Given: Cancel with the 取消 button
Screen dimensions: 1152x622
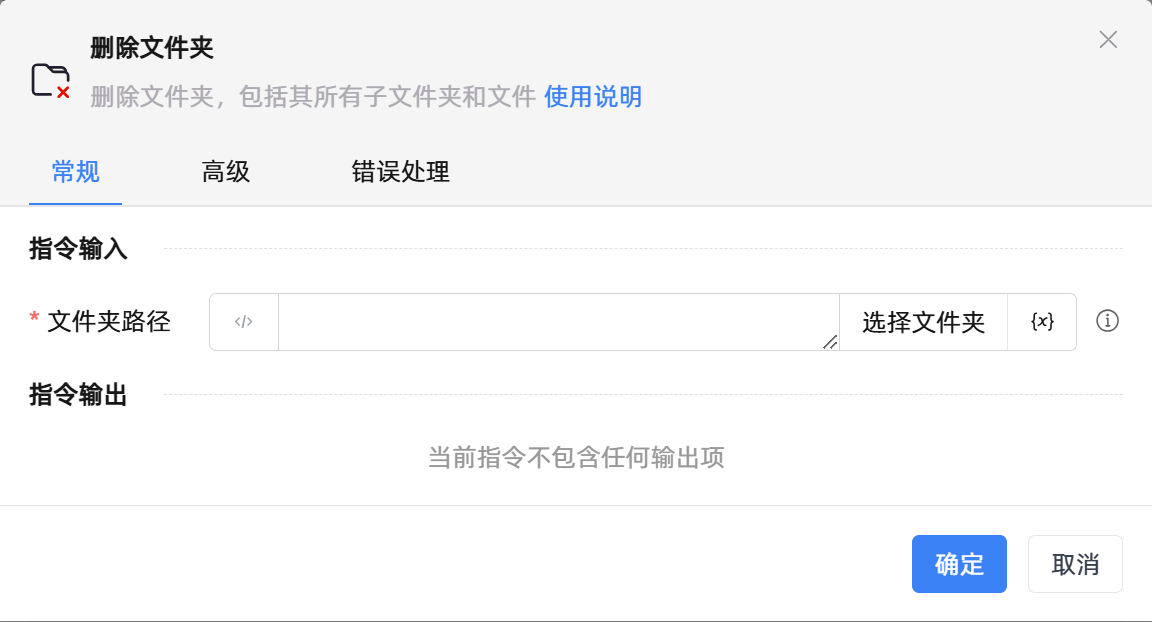Looking at the screenshot, I should pyautogui.click(x=1075, y=564).
